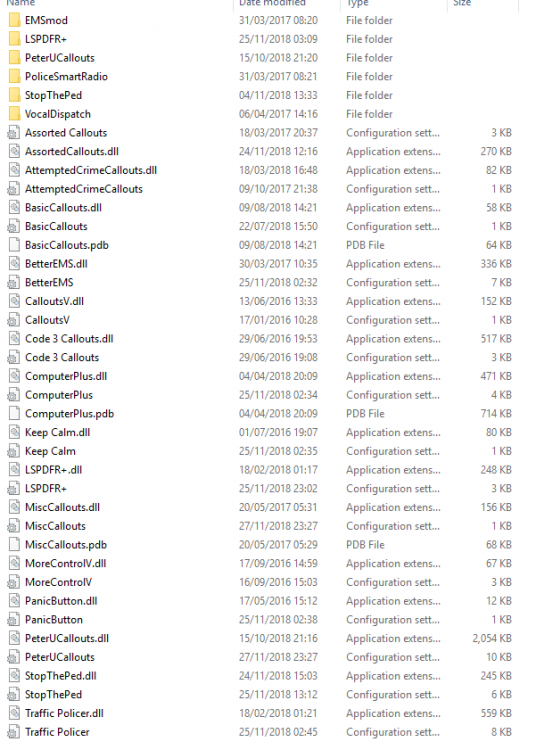536x750 pixels.
Task: Select the PeterUCallouts folder name
Action: click(x=60, y=58)
